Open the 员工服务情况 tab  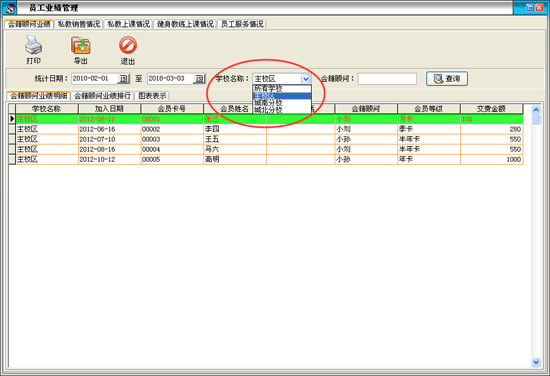click(x=242, y=24)
